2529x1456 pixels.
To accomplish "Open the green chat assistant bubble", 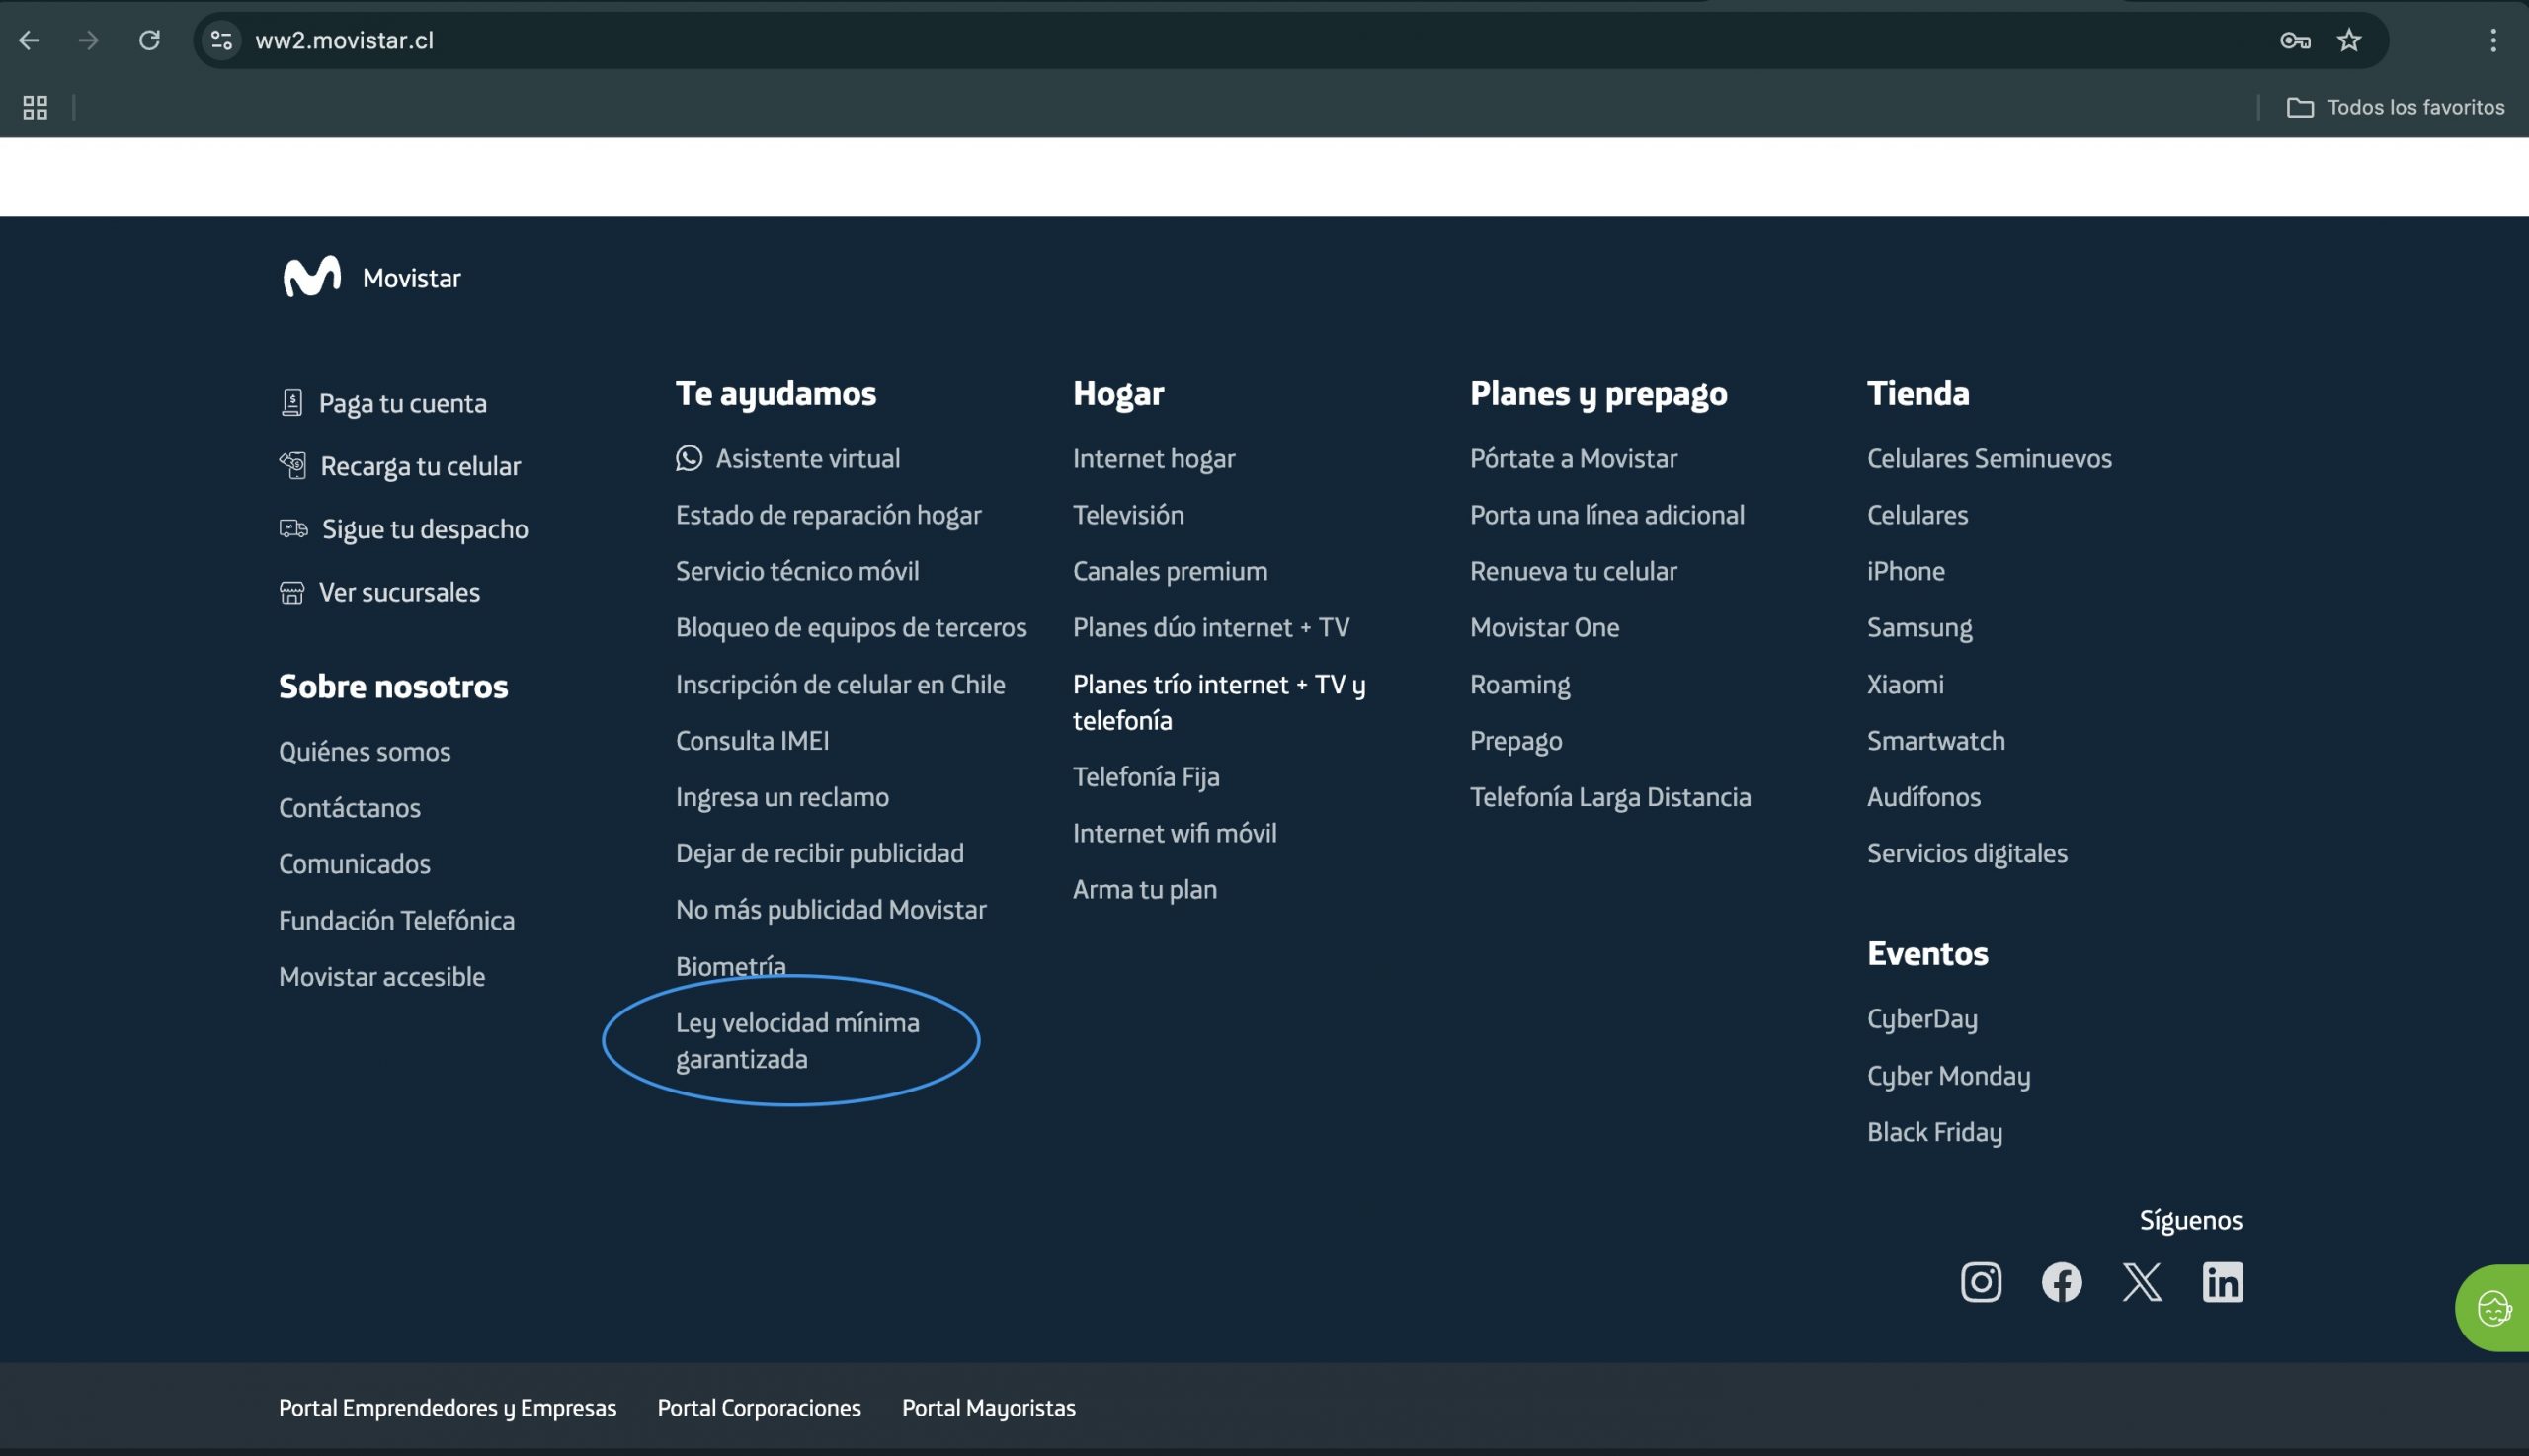I will point(2493,1308).
